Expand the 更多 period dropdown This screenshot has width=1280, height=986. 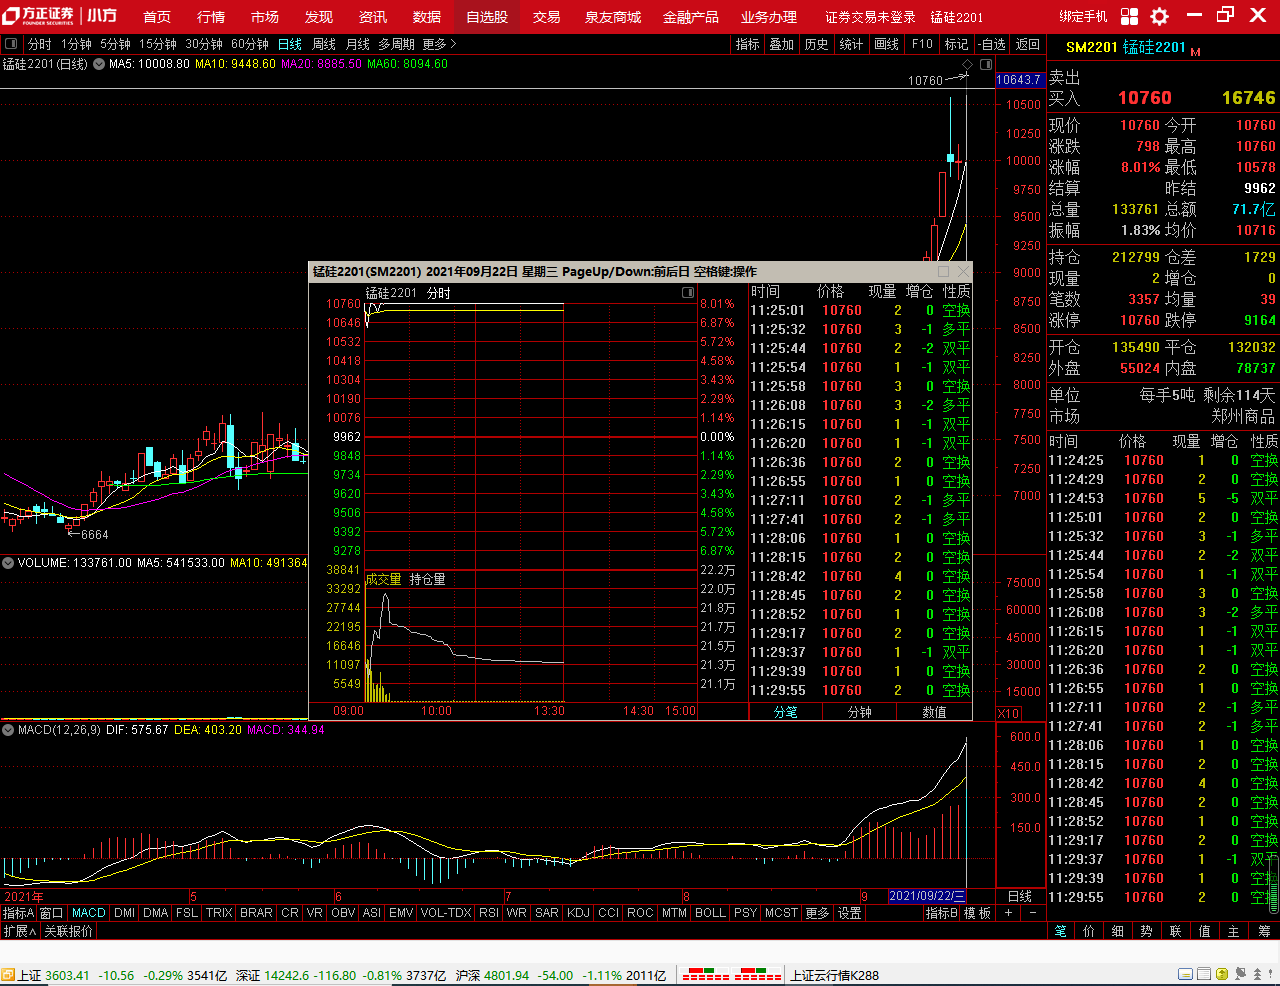point(439,44)
